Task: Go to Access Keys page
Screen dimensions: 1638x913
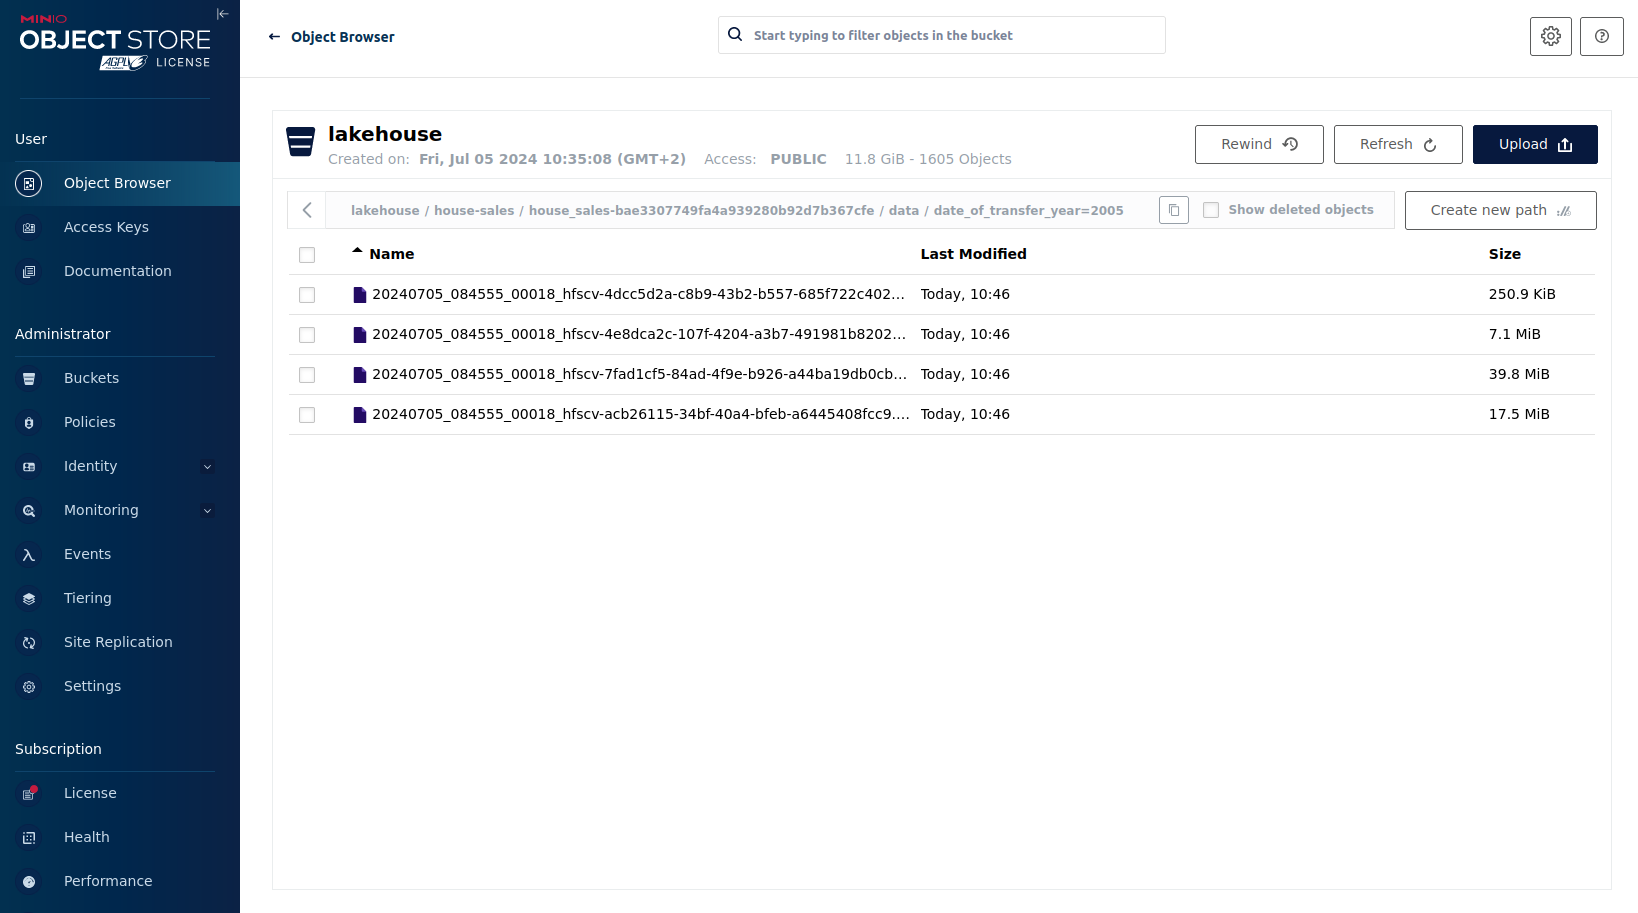Action: pos(106,227)
